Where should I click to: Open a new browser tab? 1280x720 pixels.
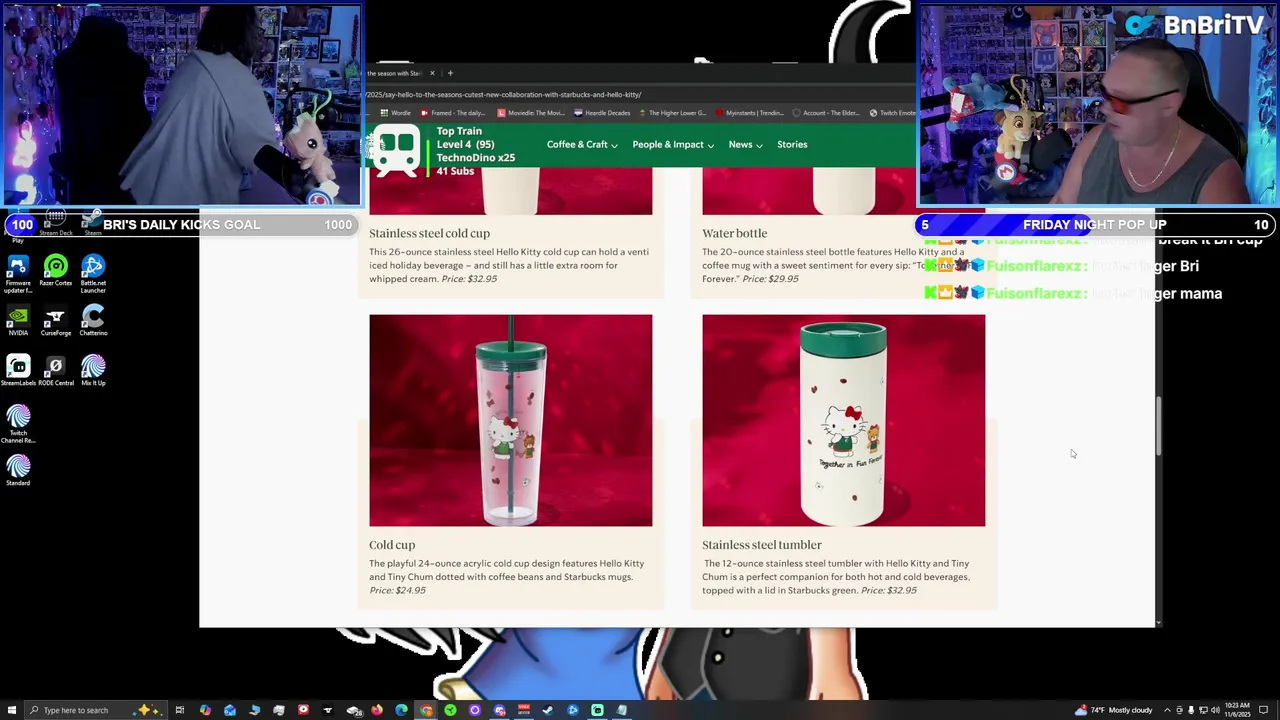450,73
